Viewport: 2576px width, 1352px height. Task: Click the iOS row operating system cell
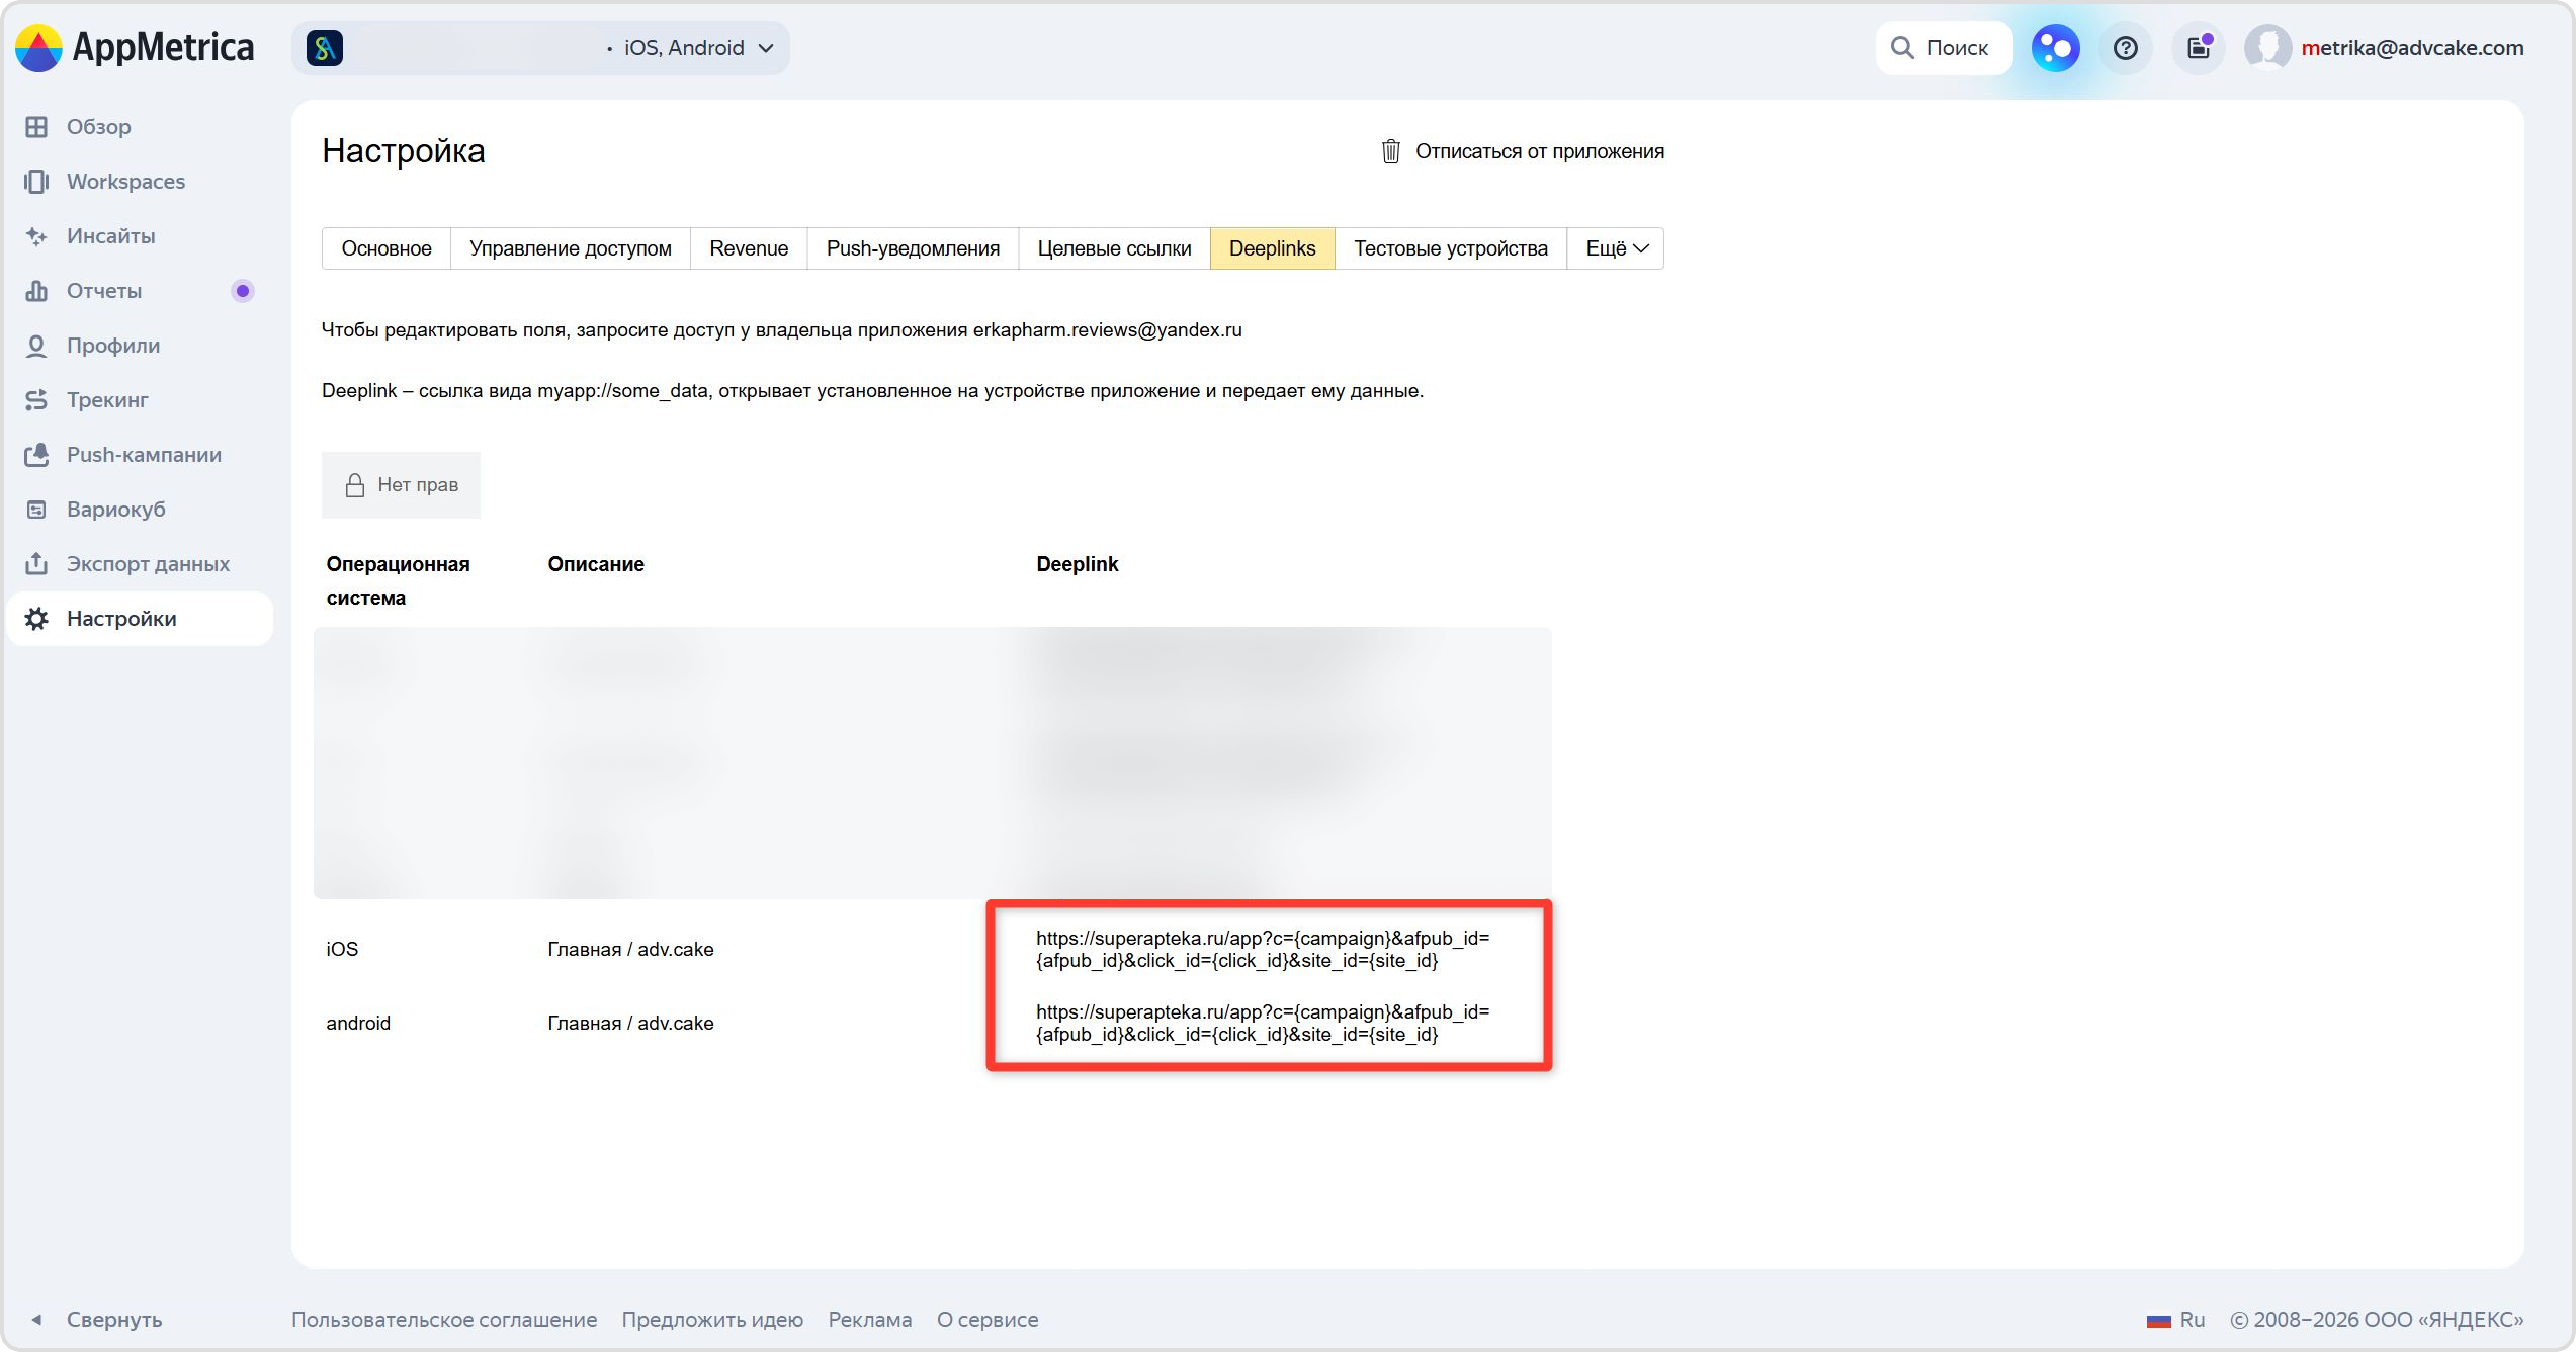pyautogui.click(x=342, y=949)
